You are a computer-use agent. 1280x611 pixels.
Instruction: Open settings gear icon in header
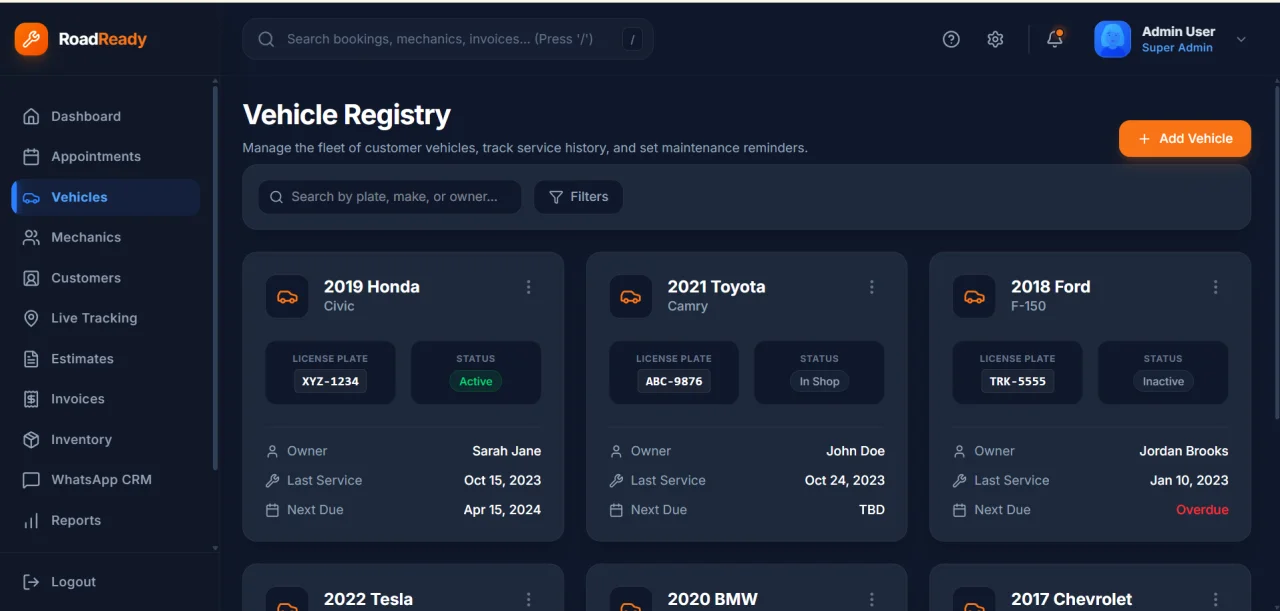pyautogui.click(x=995, y=39)
